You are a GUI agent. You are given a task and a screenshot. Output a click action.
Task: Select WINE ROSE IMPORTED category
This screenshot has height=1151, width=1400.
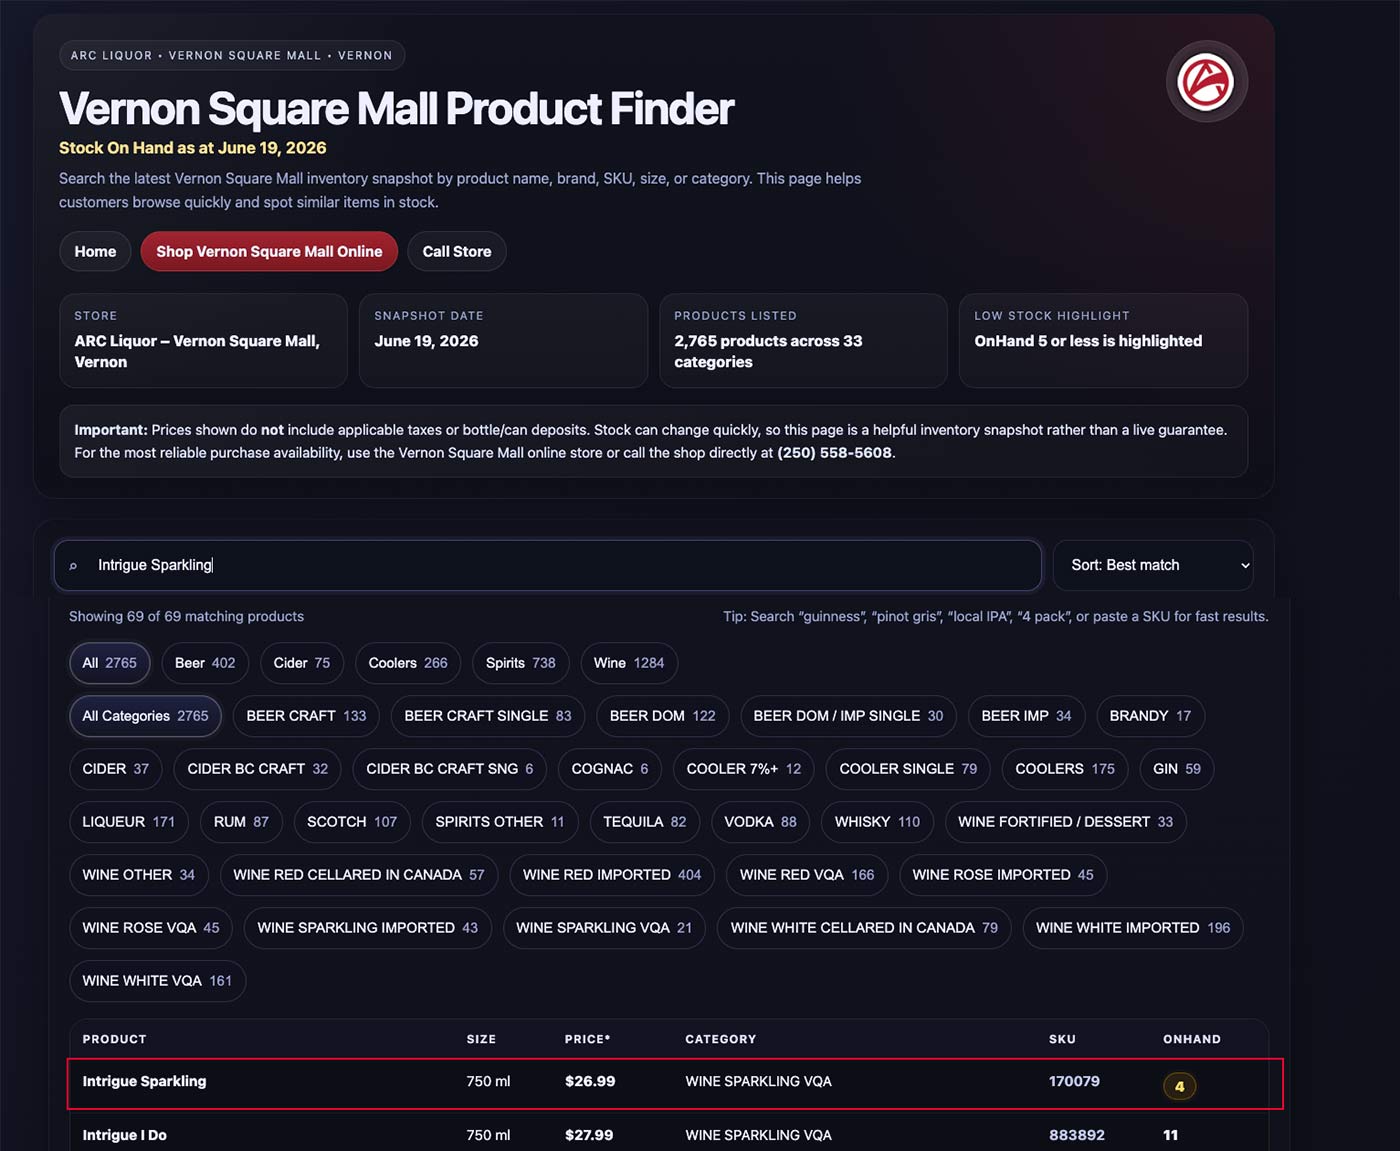point(1003,875)
